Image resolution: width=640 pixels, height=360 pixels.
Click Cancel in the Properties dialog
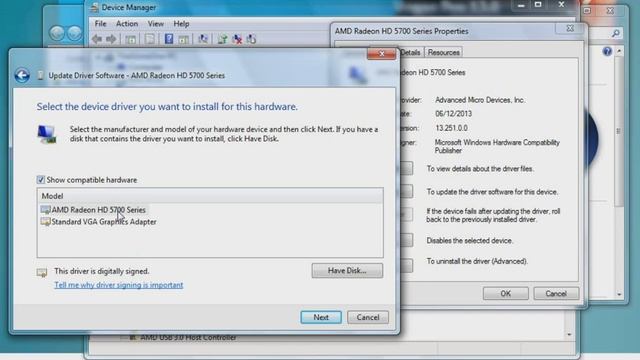tap(556, 293)
